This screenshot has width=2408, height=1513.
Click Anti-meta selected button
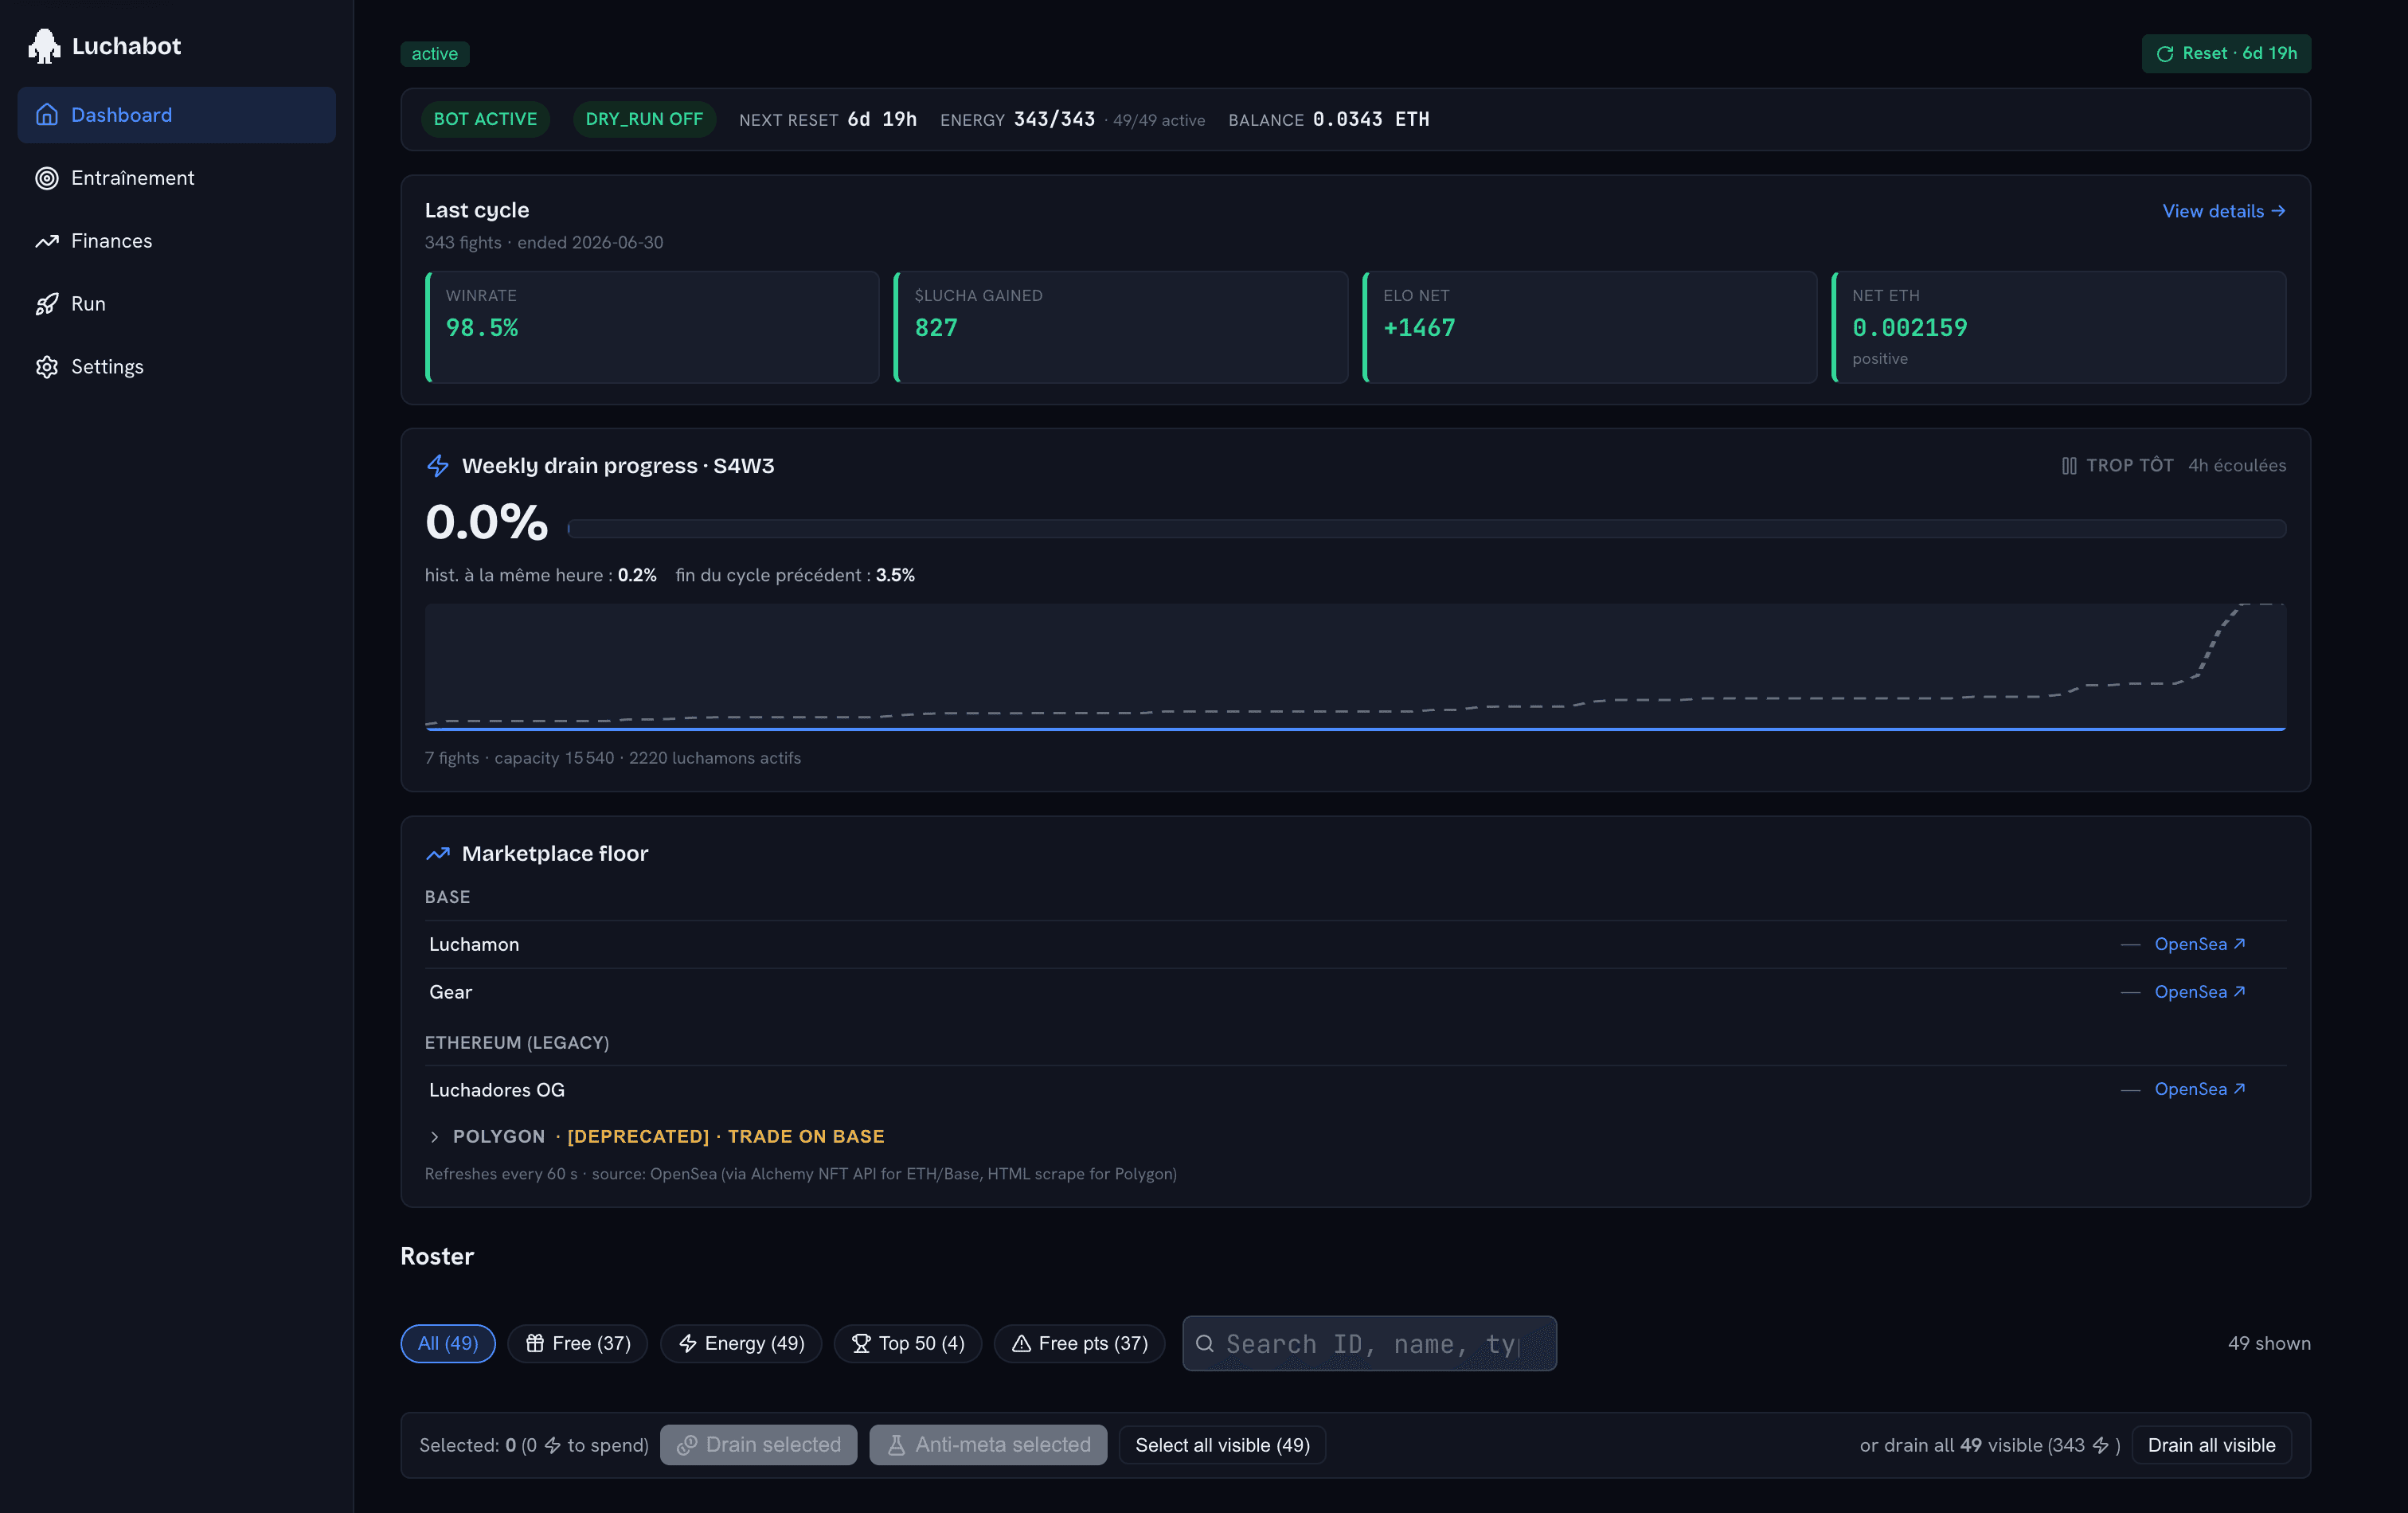click(988, 1445)
